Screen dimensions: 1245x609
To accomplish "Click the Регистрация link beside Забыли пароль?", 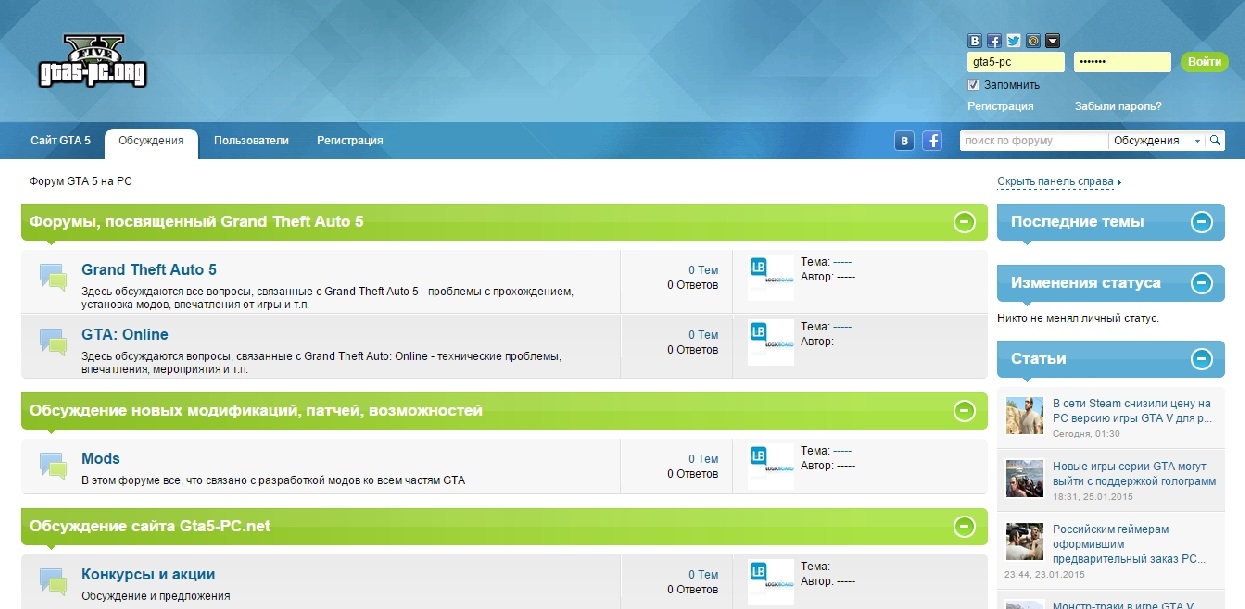I will pos(1000,106).
